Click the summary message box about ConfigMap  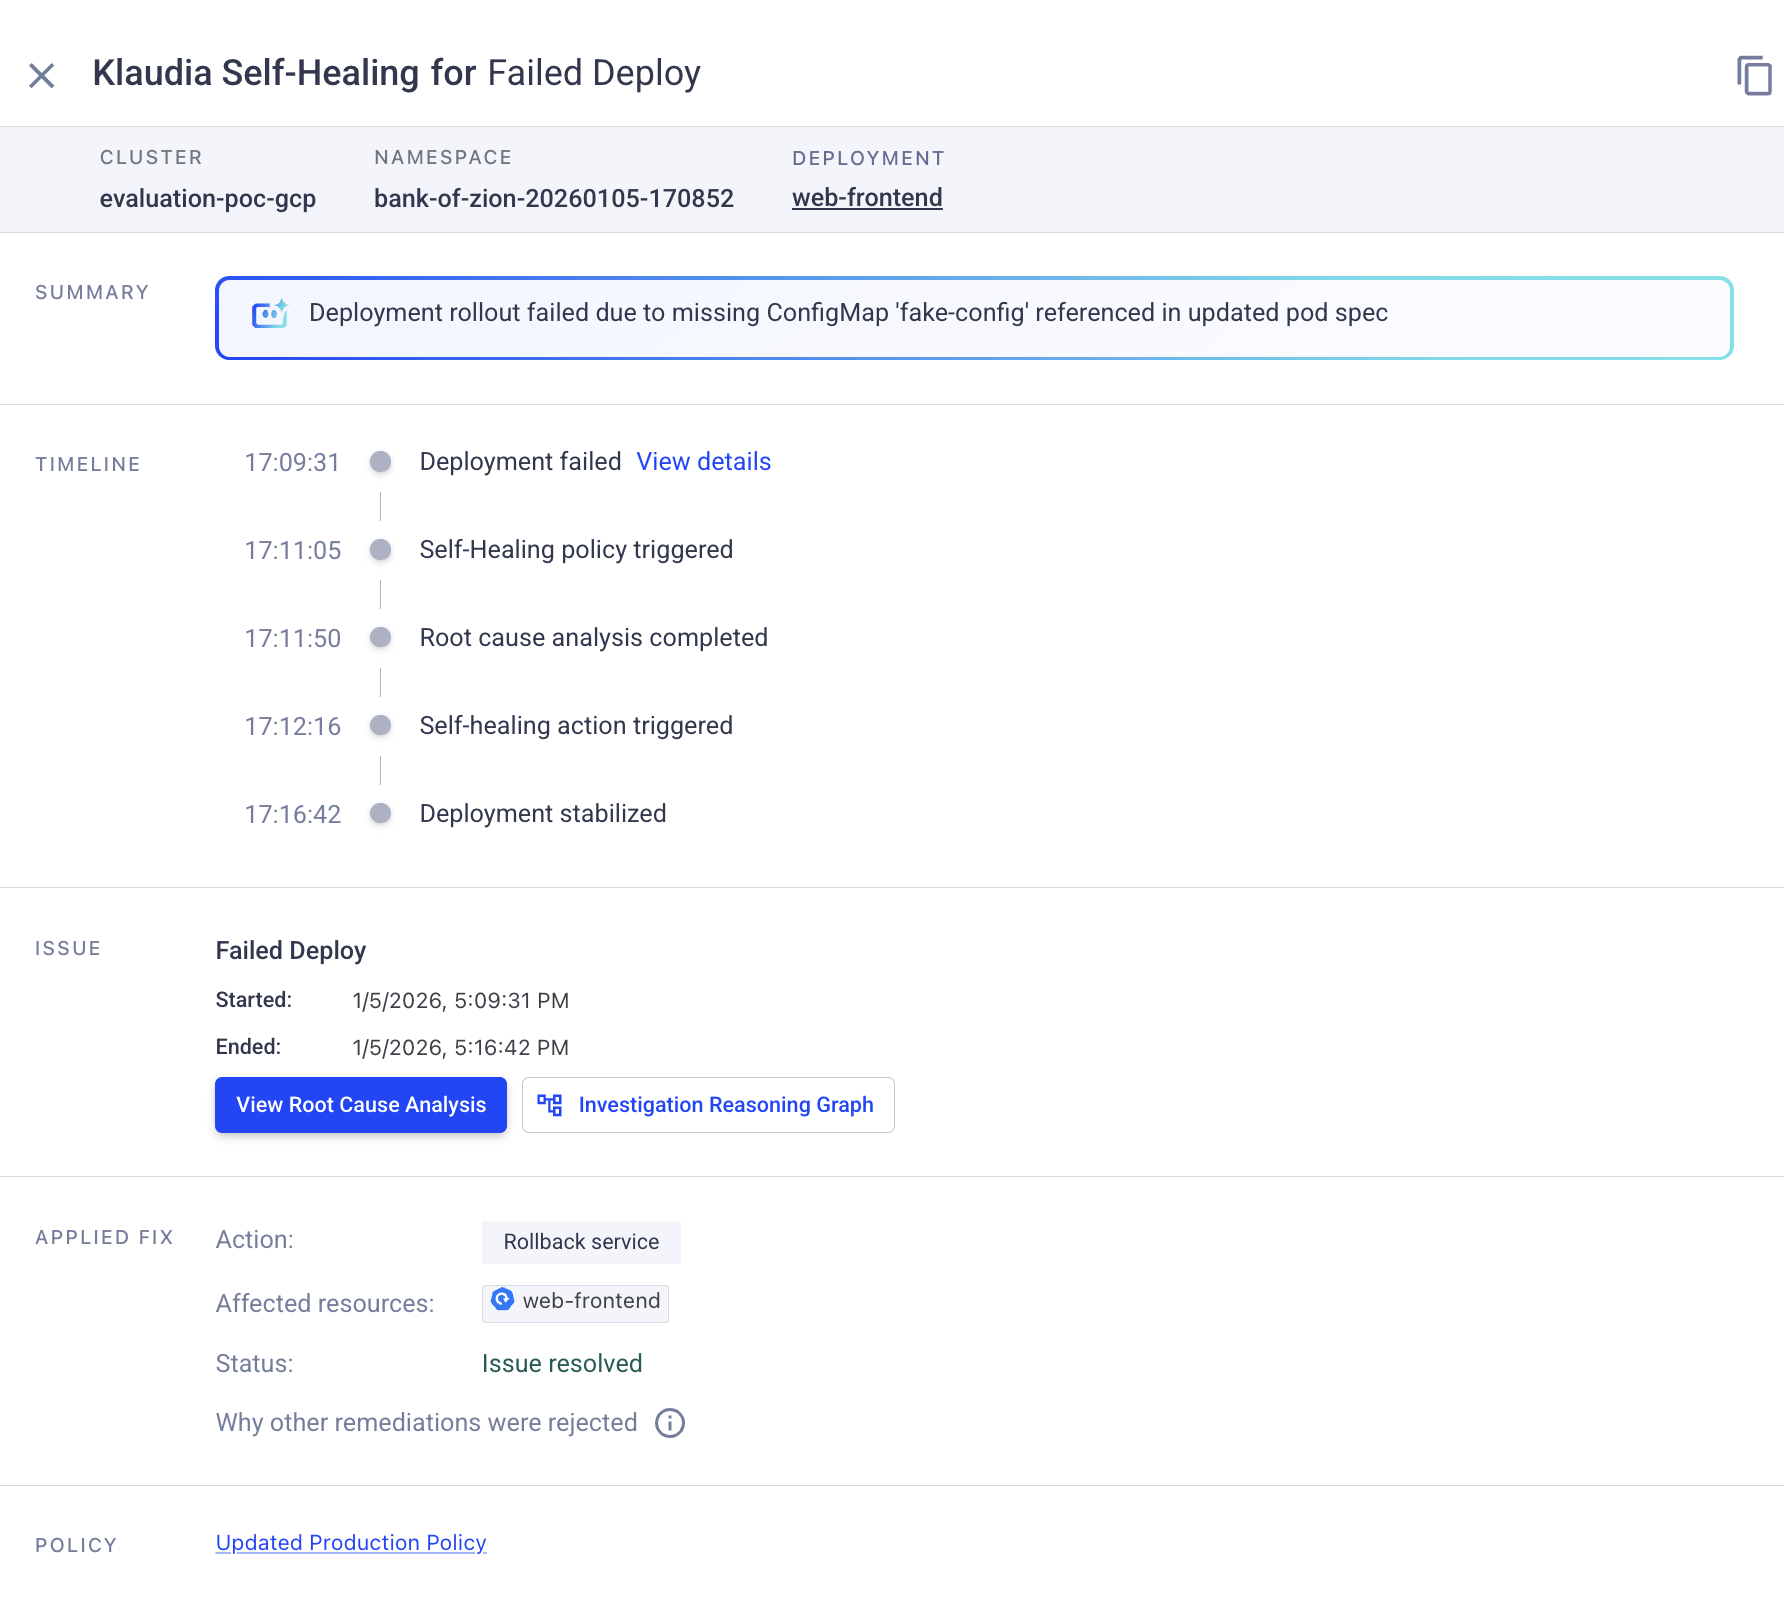[974, 318]
